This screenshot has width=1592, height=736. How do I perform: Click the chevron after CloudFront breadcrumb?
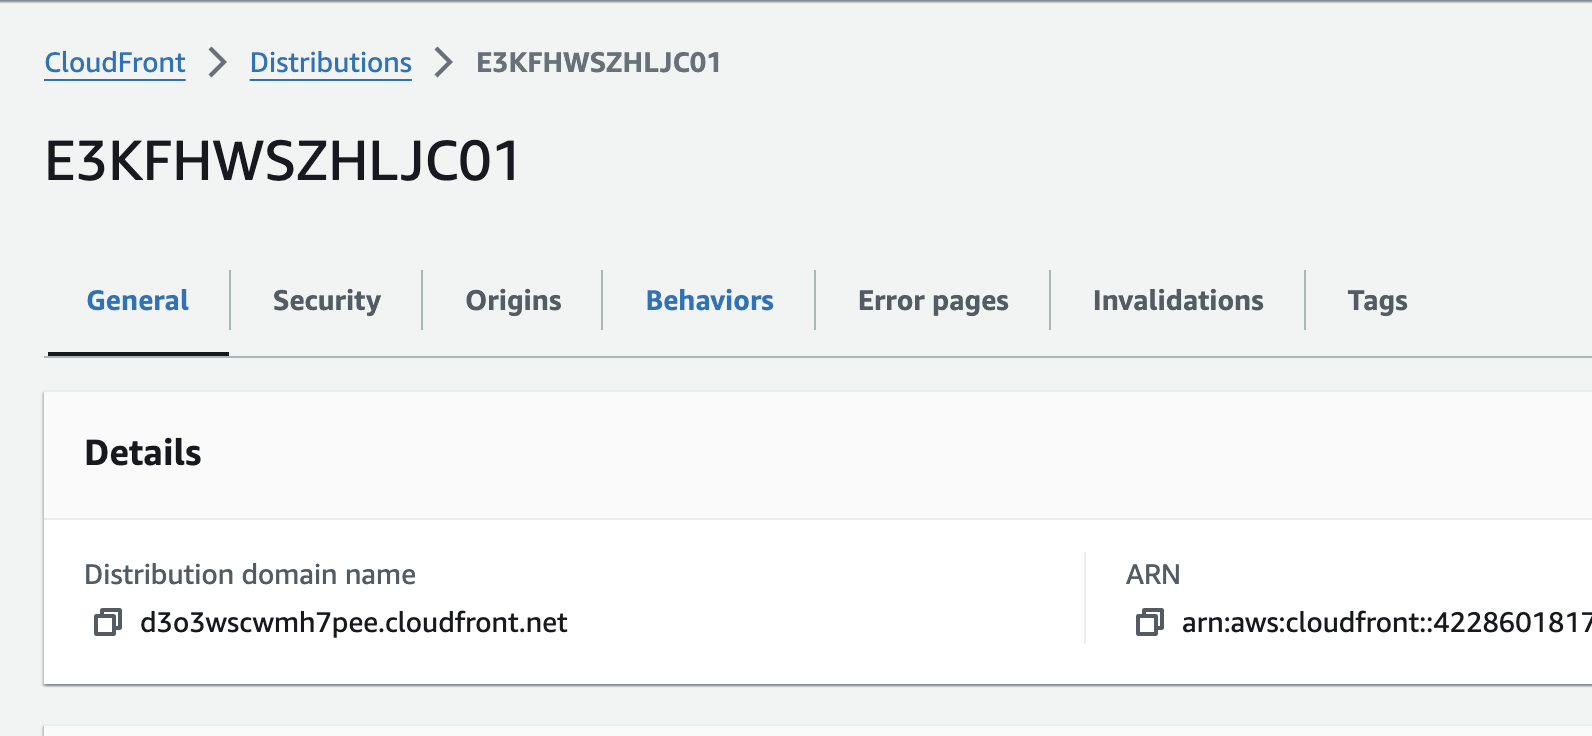[218, 62]
